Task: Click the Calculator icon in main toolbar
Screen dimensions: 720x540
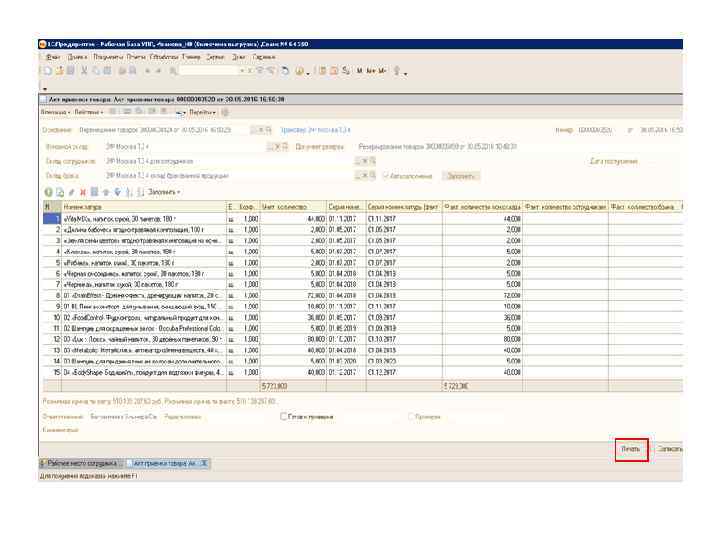Action: tap(323, 71)
